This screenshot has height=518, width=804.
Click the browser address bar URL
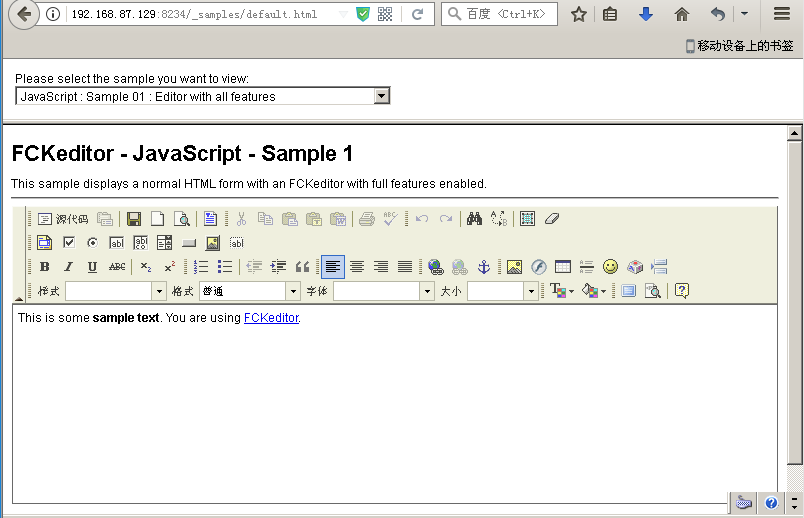(194, 14)
